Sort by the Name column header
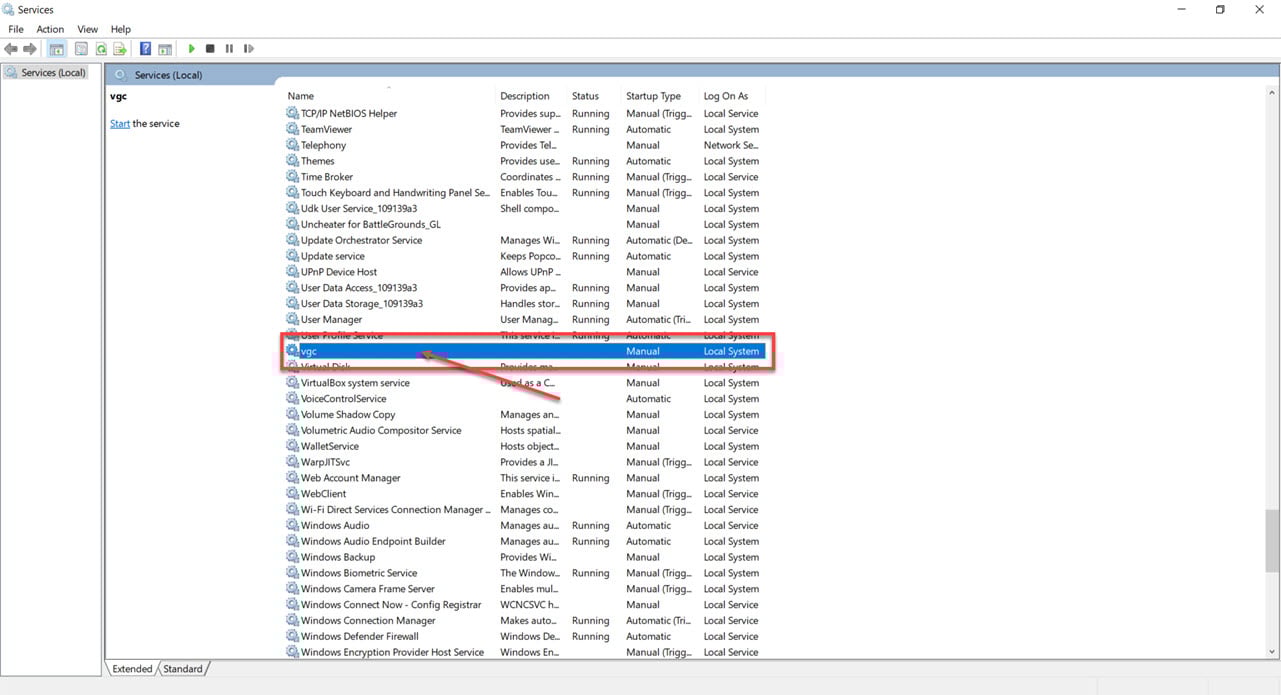 tap(301, 96)
